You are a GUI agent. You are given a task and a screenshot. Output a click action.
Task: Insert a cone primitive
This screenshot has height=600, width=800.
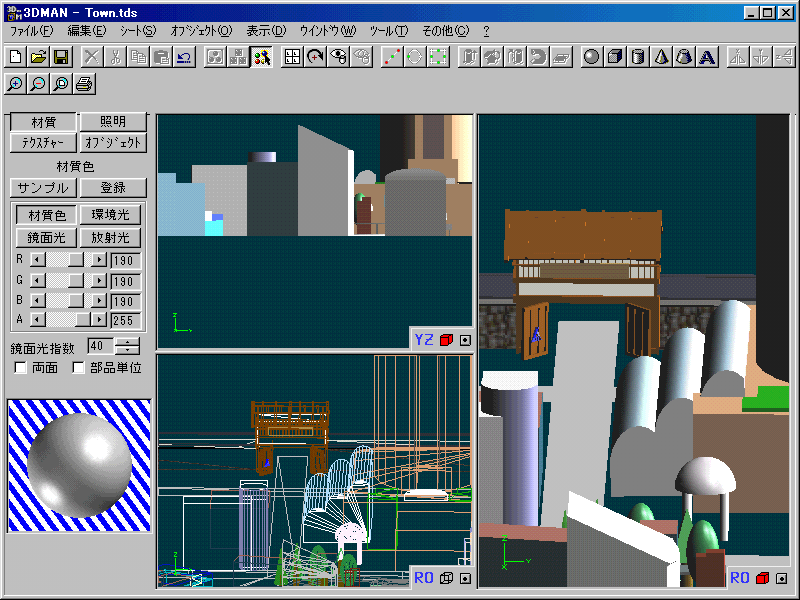pyautogui.click(x=661, y=57)
